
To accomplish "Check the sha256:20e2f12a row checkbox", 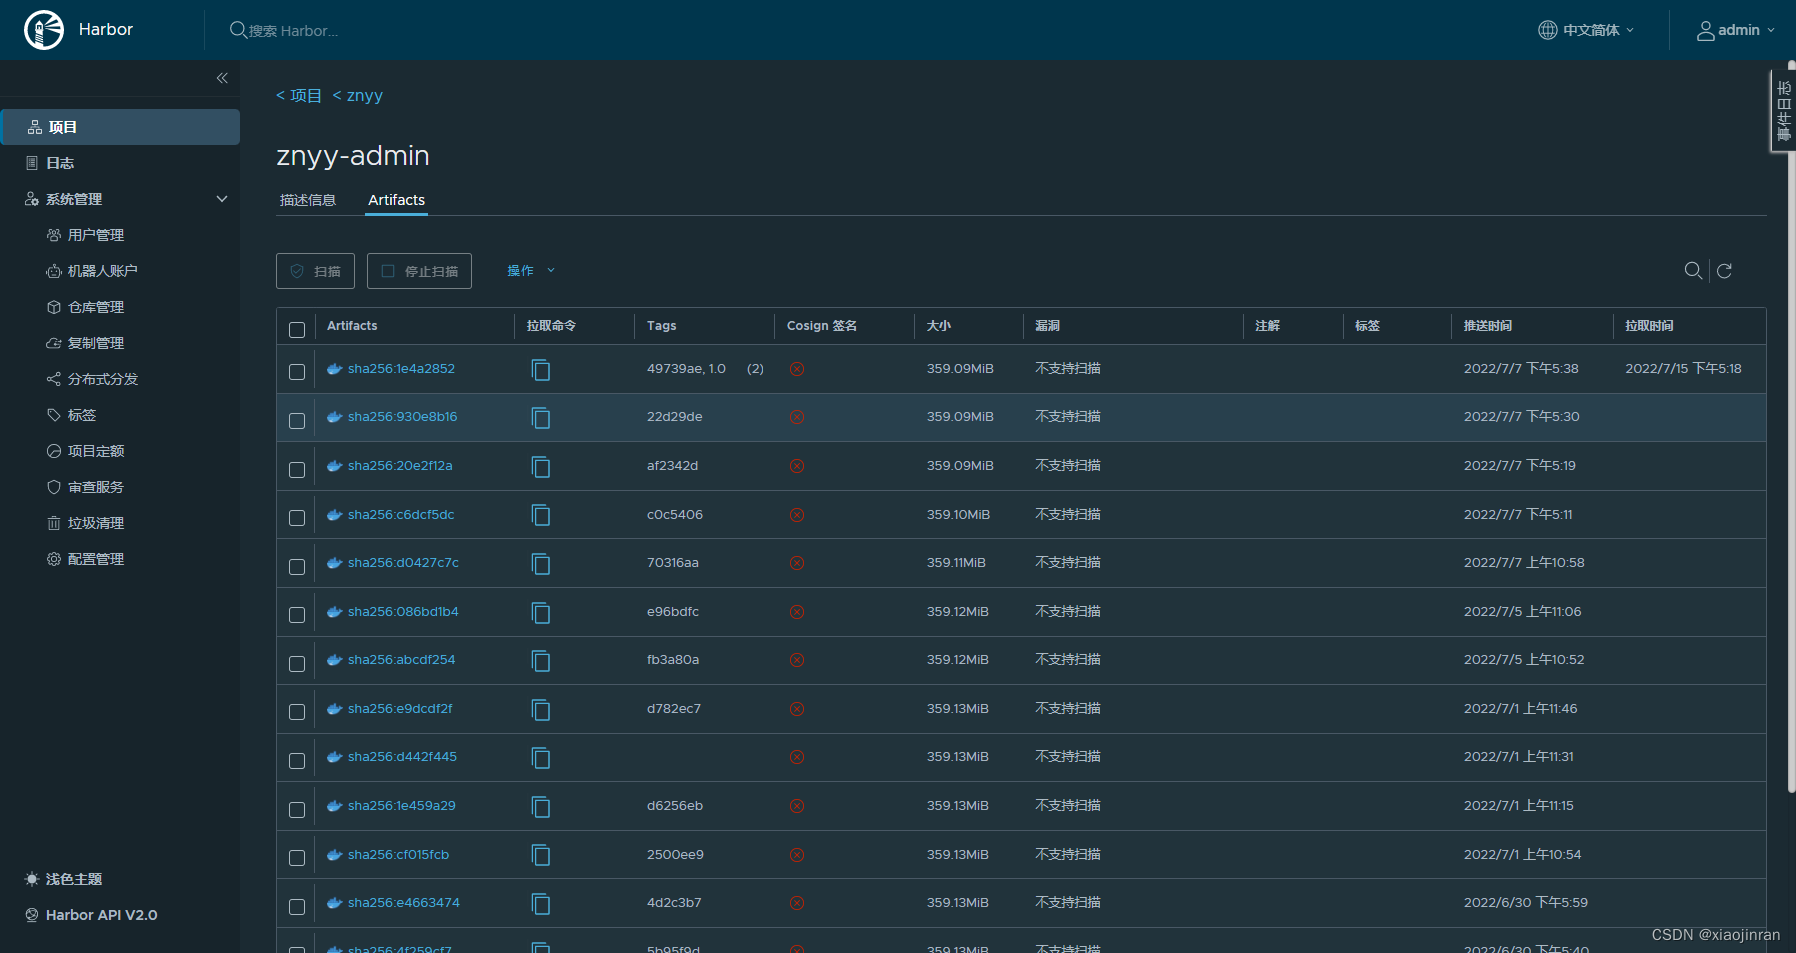I will point(297,470).
